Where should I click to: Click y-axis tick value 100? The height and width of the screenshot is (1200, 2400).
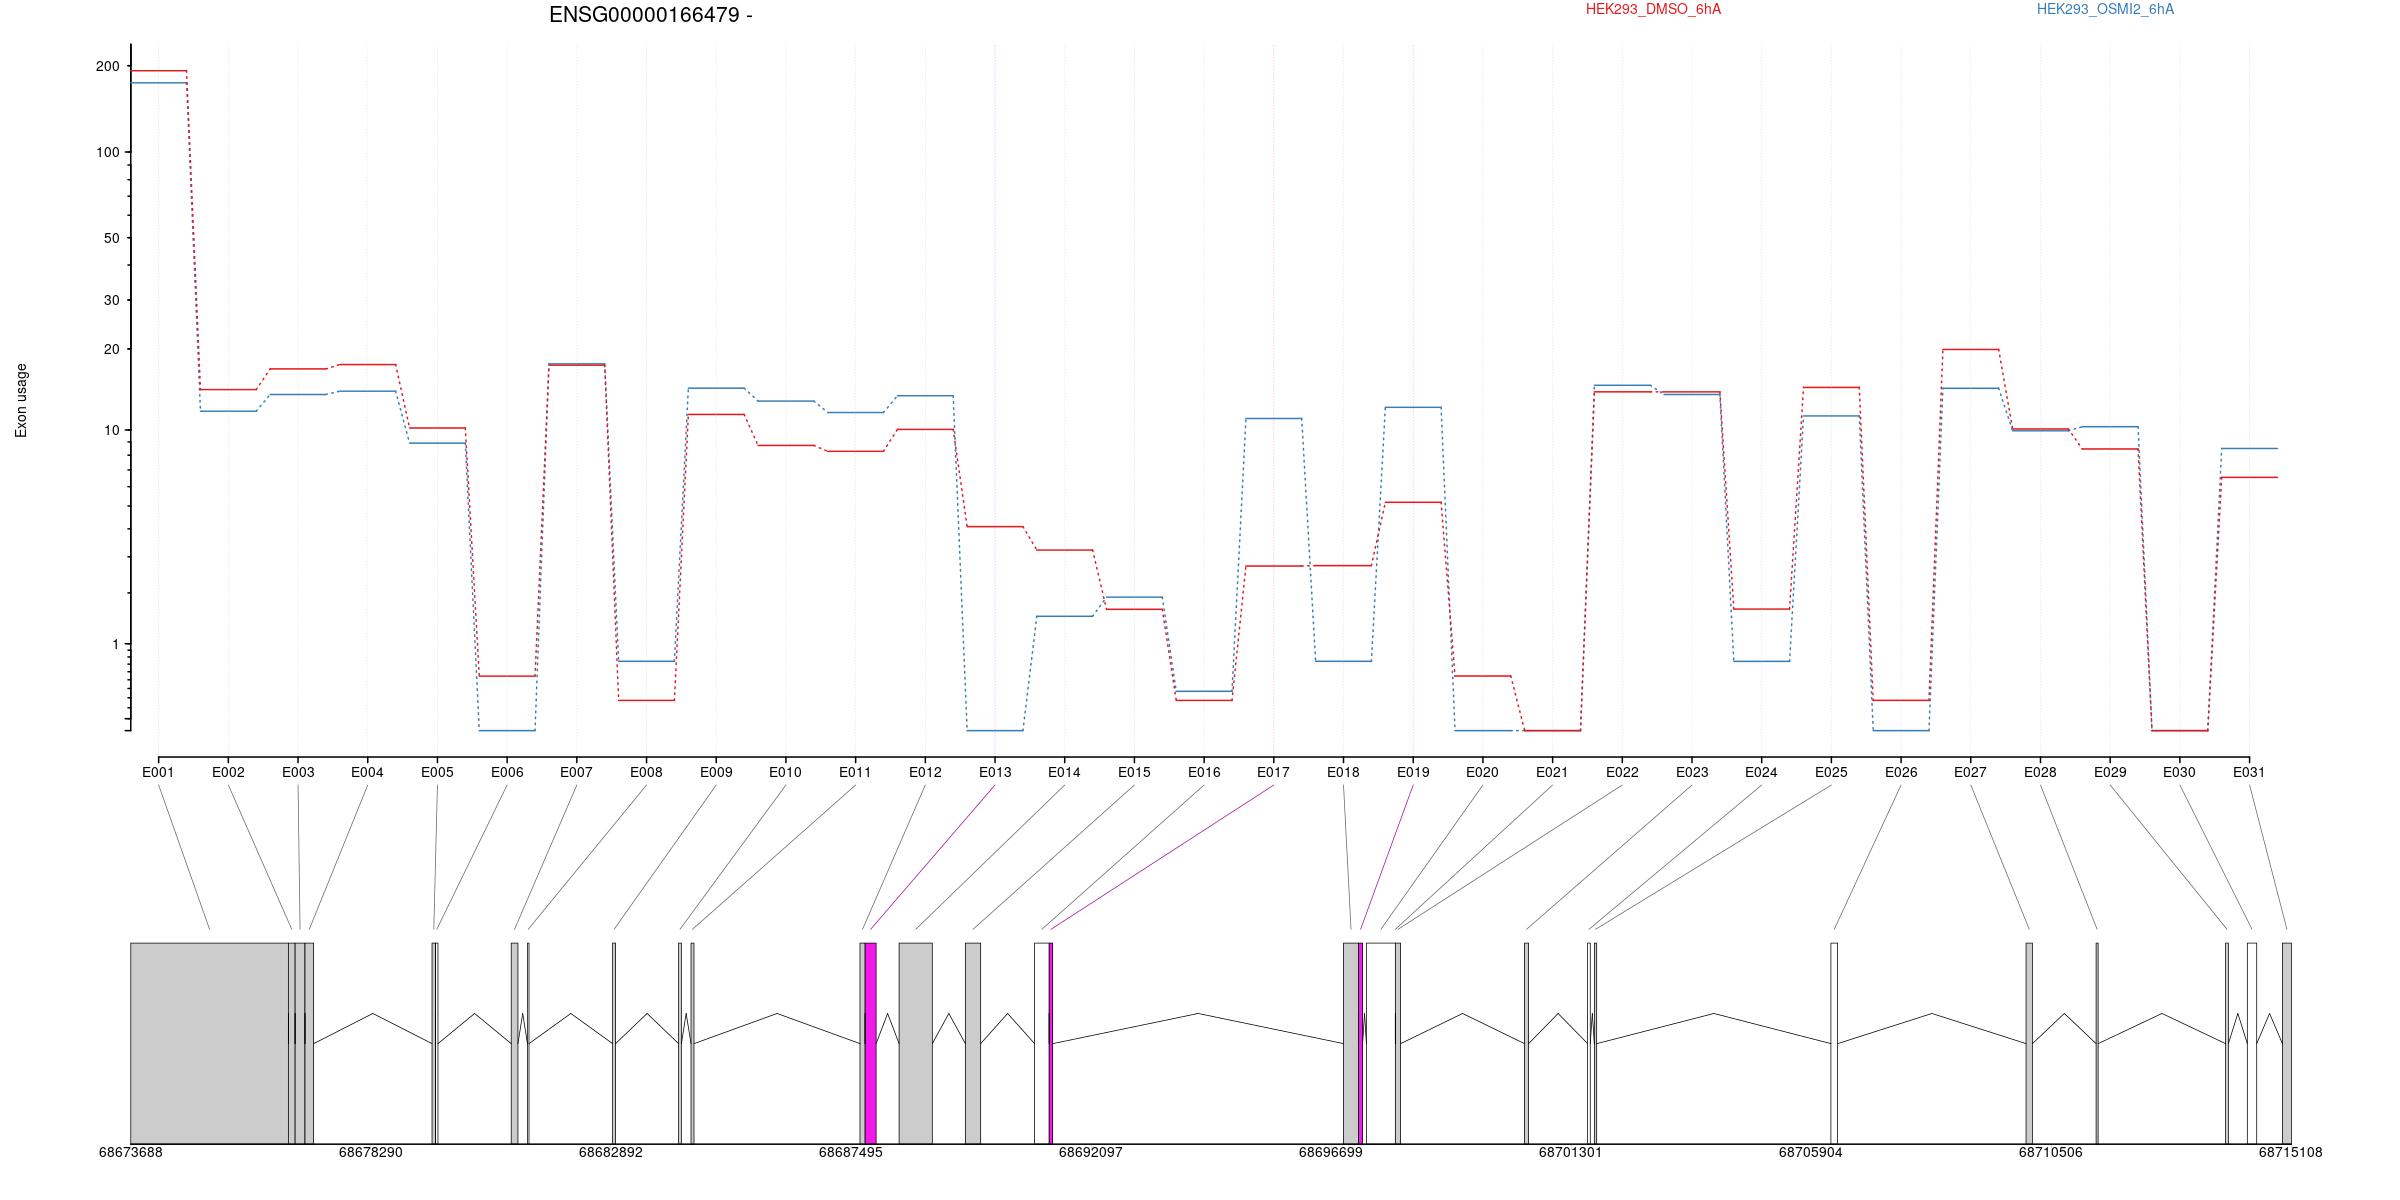pos(107,152)
